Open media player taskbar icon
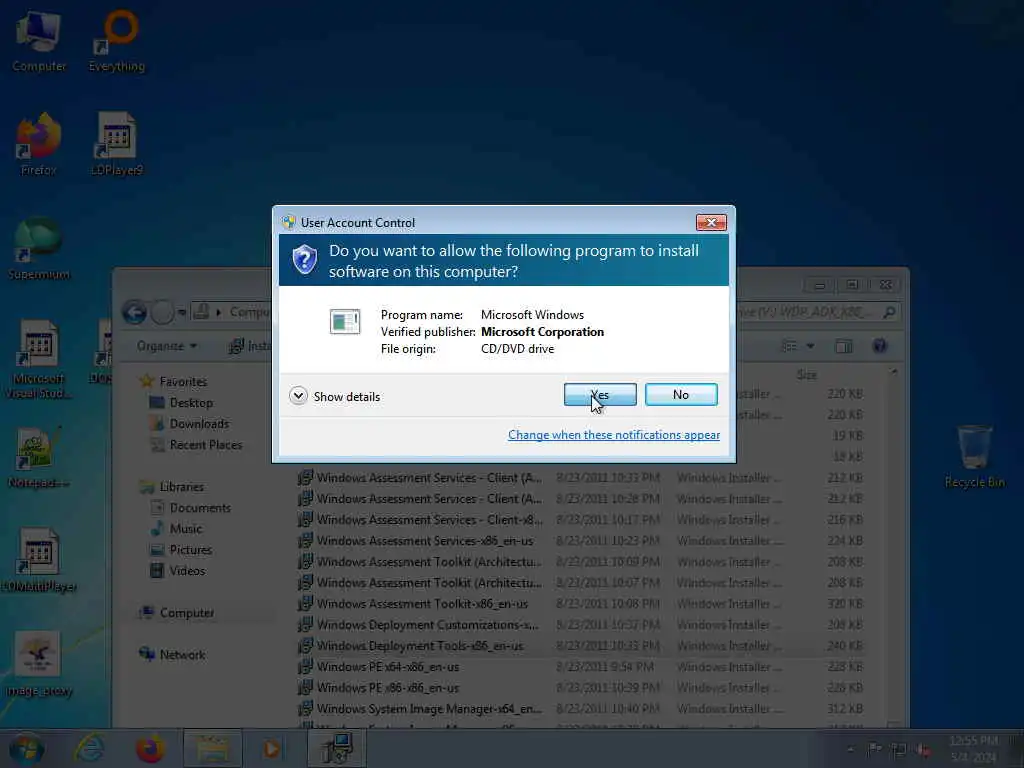This screenshot has height=768, width=1024. click(271, 748)
